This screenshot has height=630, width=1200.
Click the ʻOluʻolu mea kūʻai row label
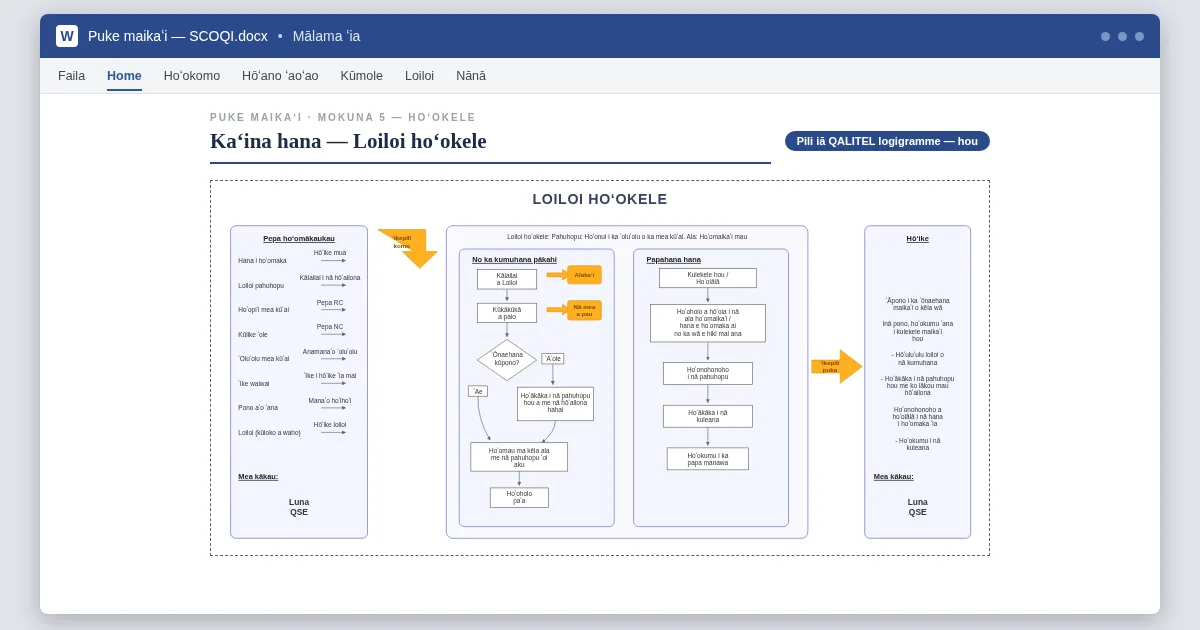(264, 359)
